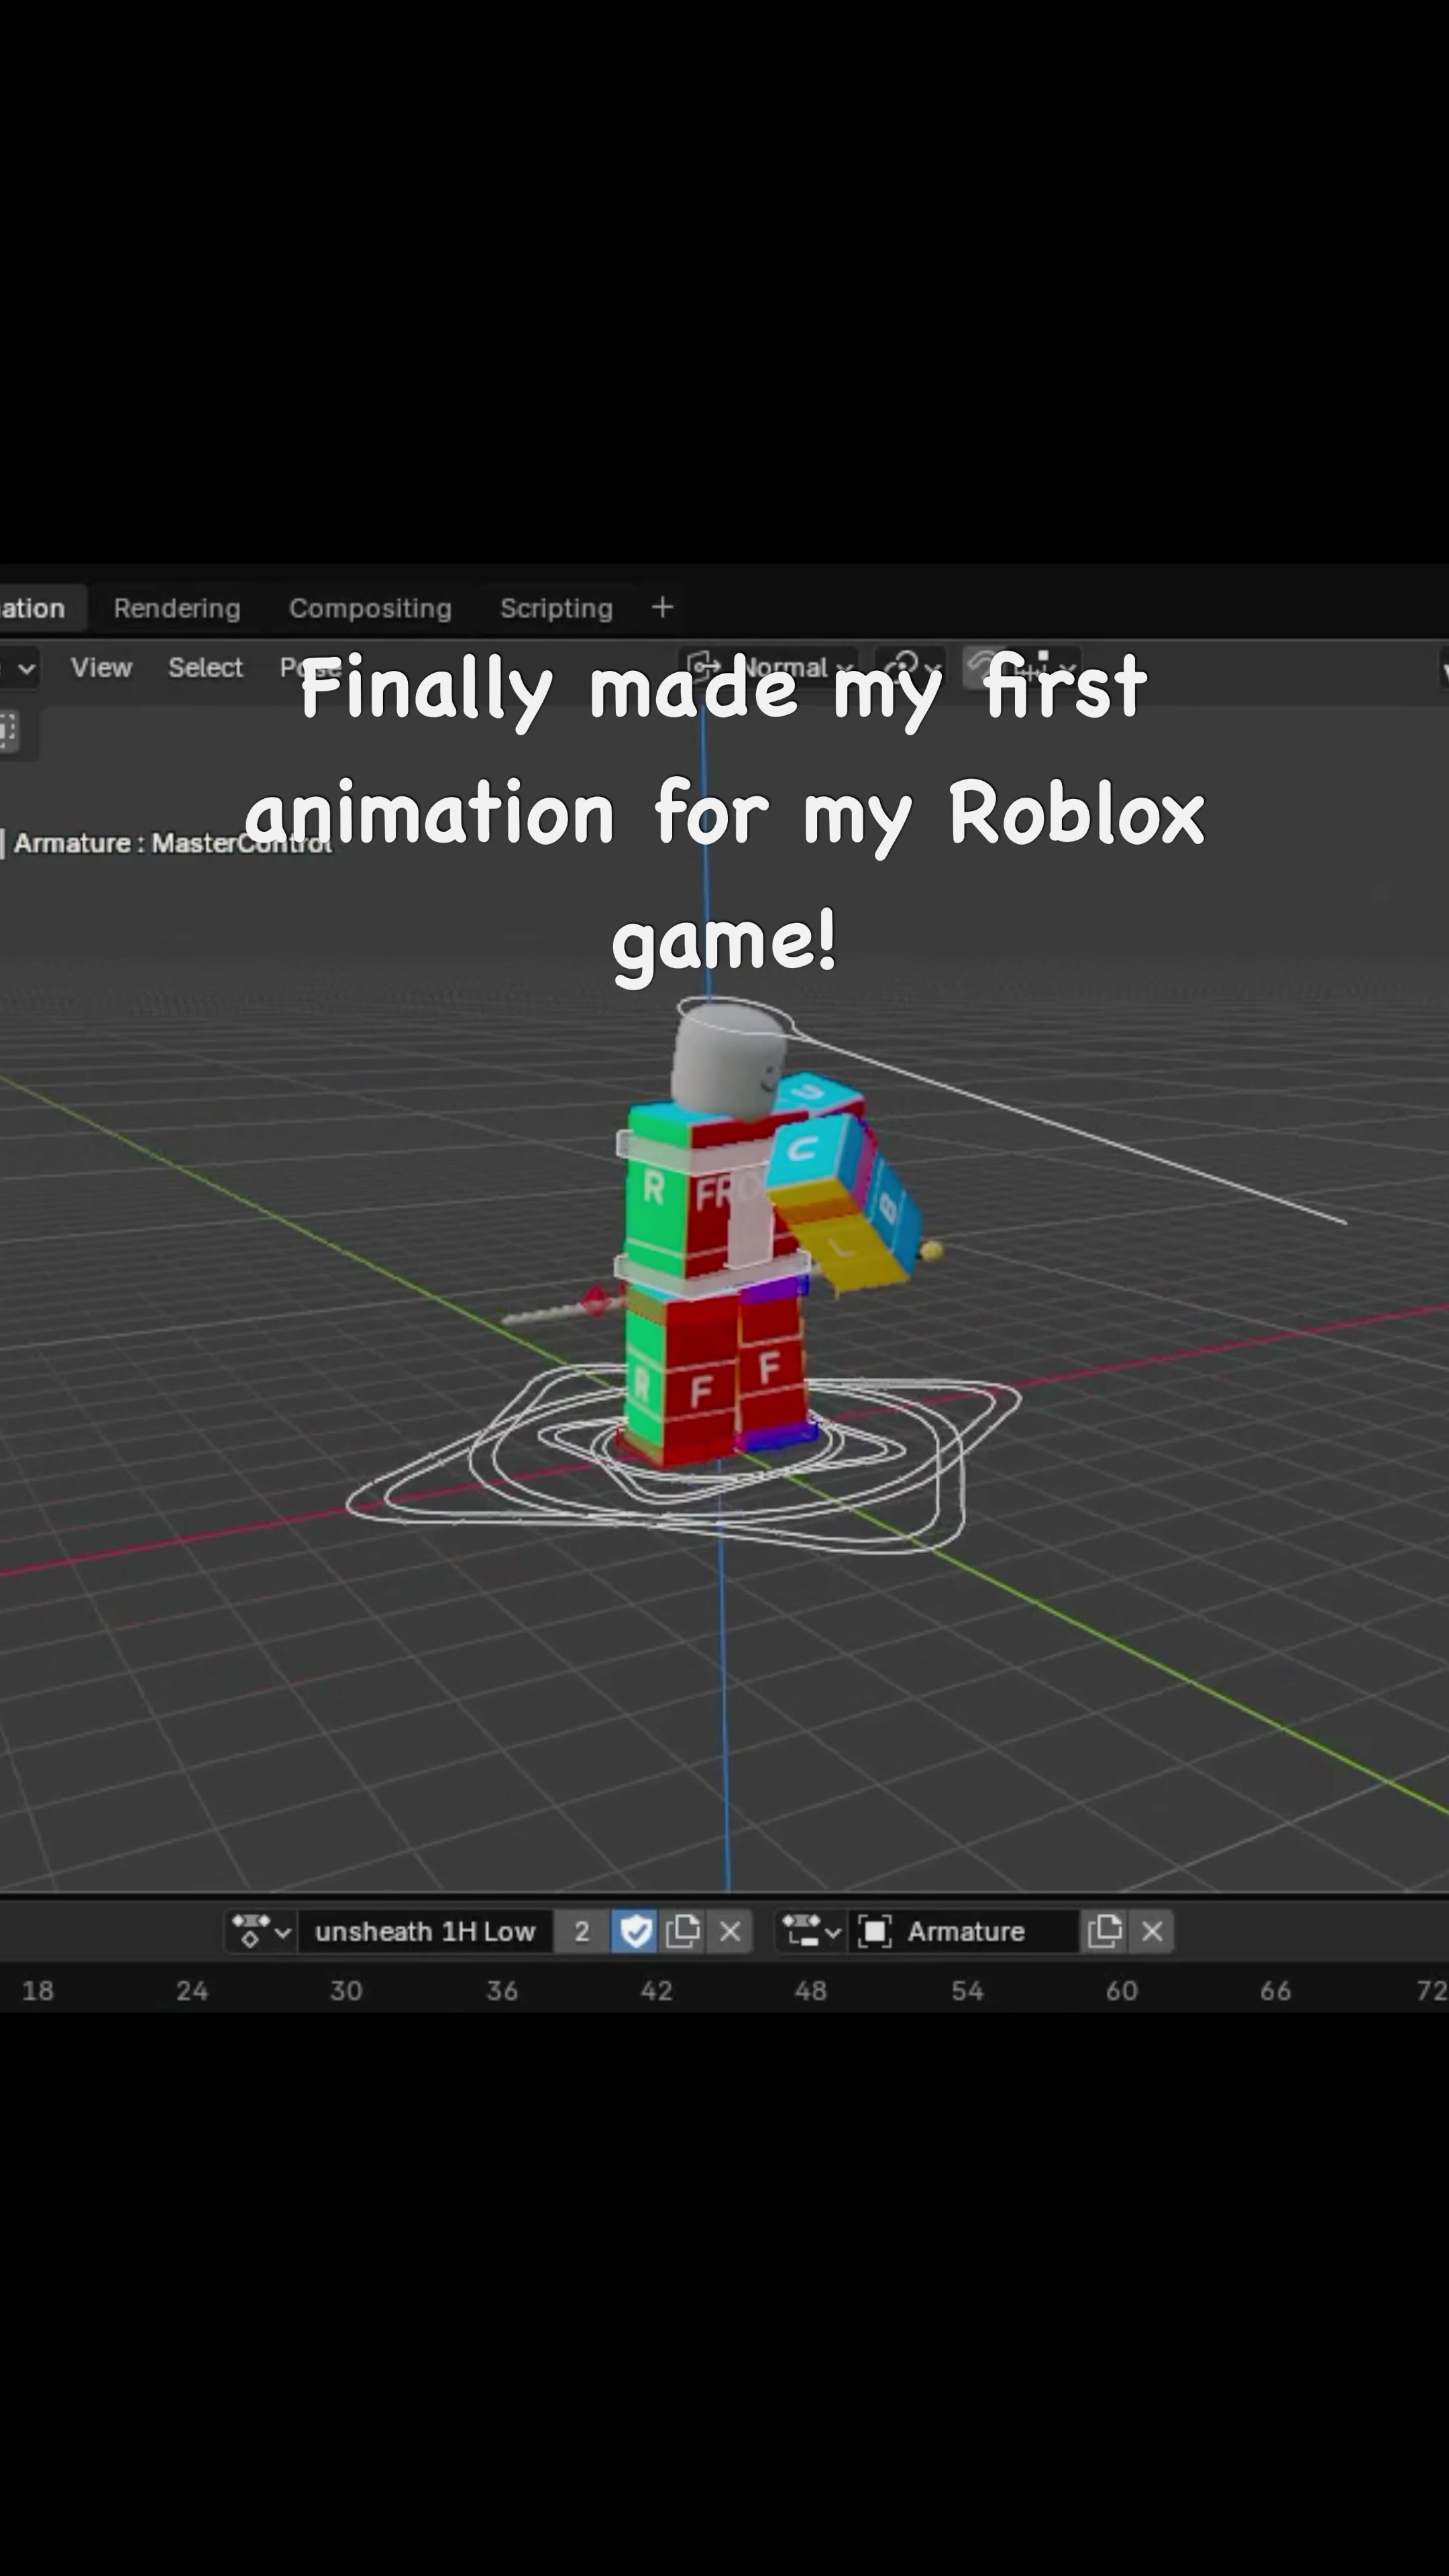Open the Normal transform orientation dropdown

(x=770, y=667)
